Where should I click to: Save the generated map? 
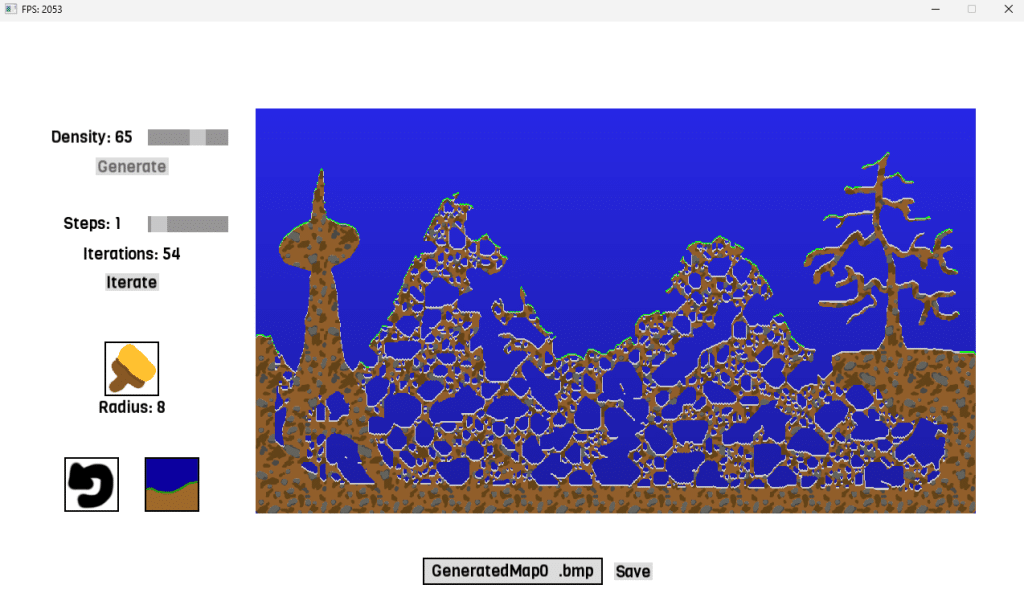(x=633, y=571)
